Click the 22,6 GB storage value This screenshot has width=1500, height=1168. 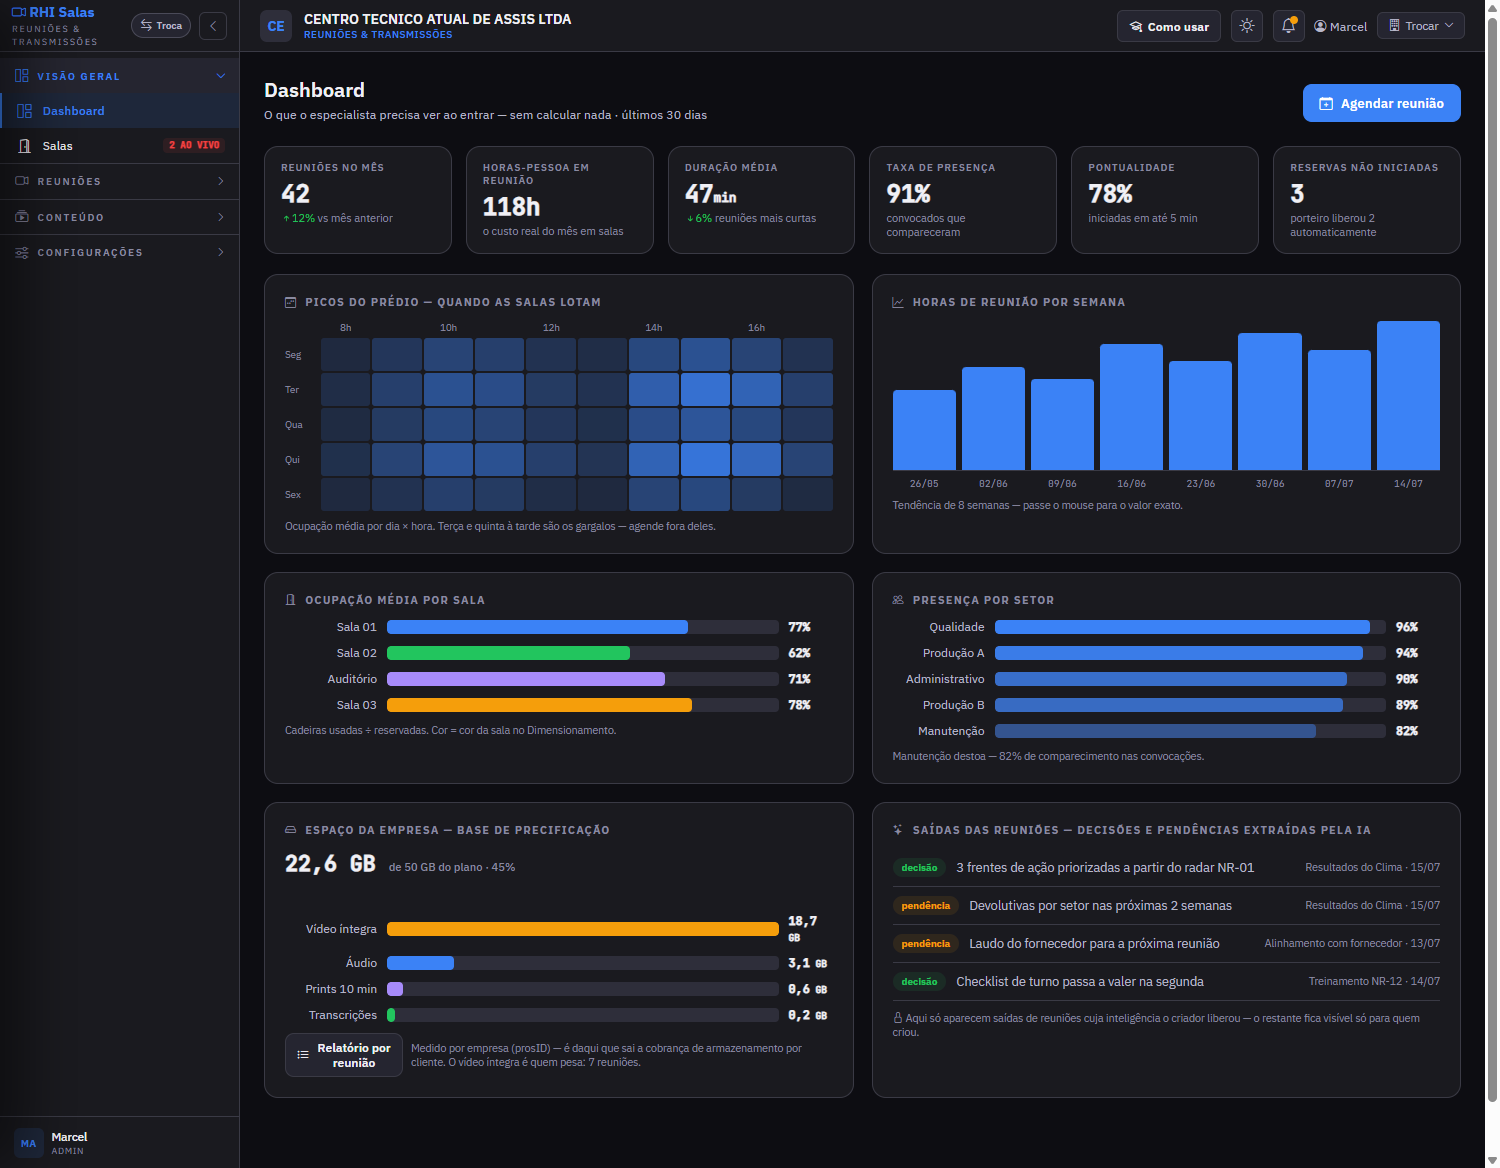(x=330, y=864)
